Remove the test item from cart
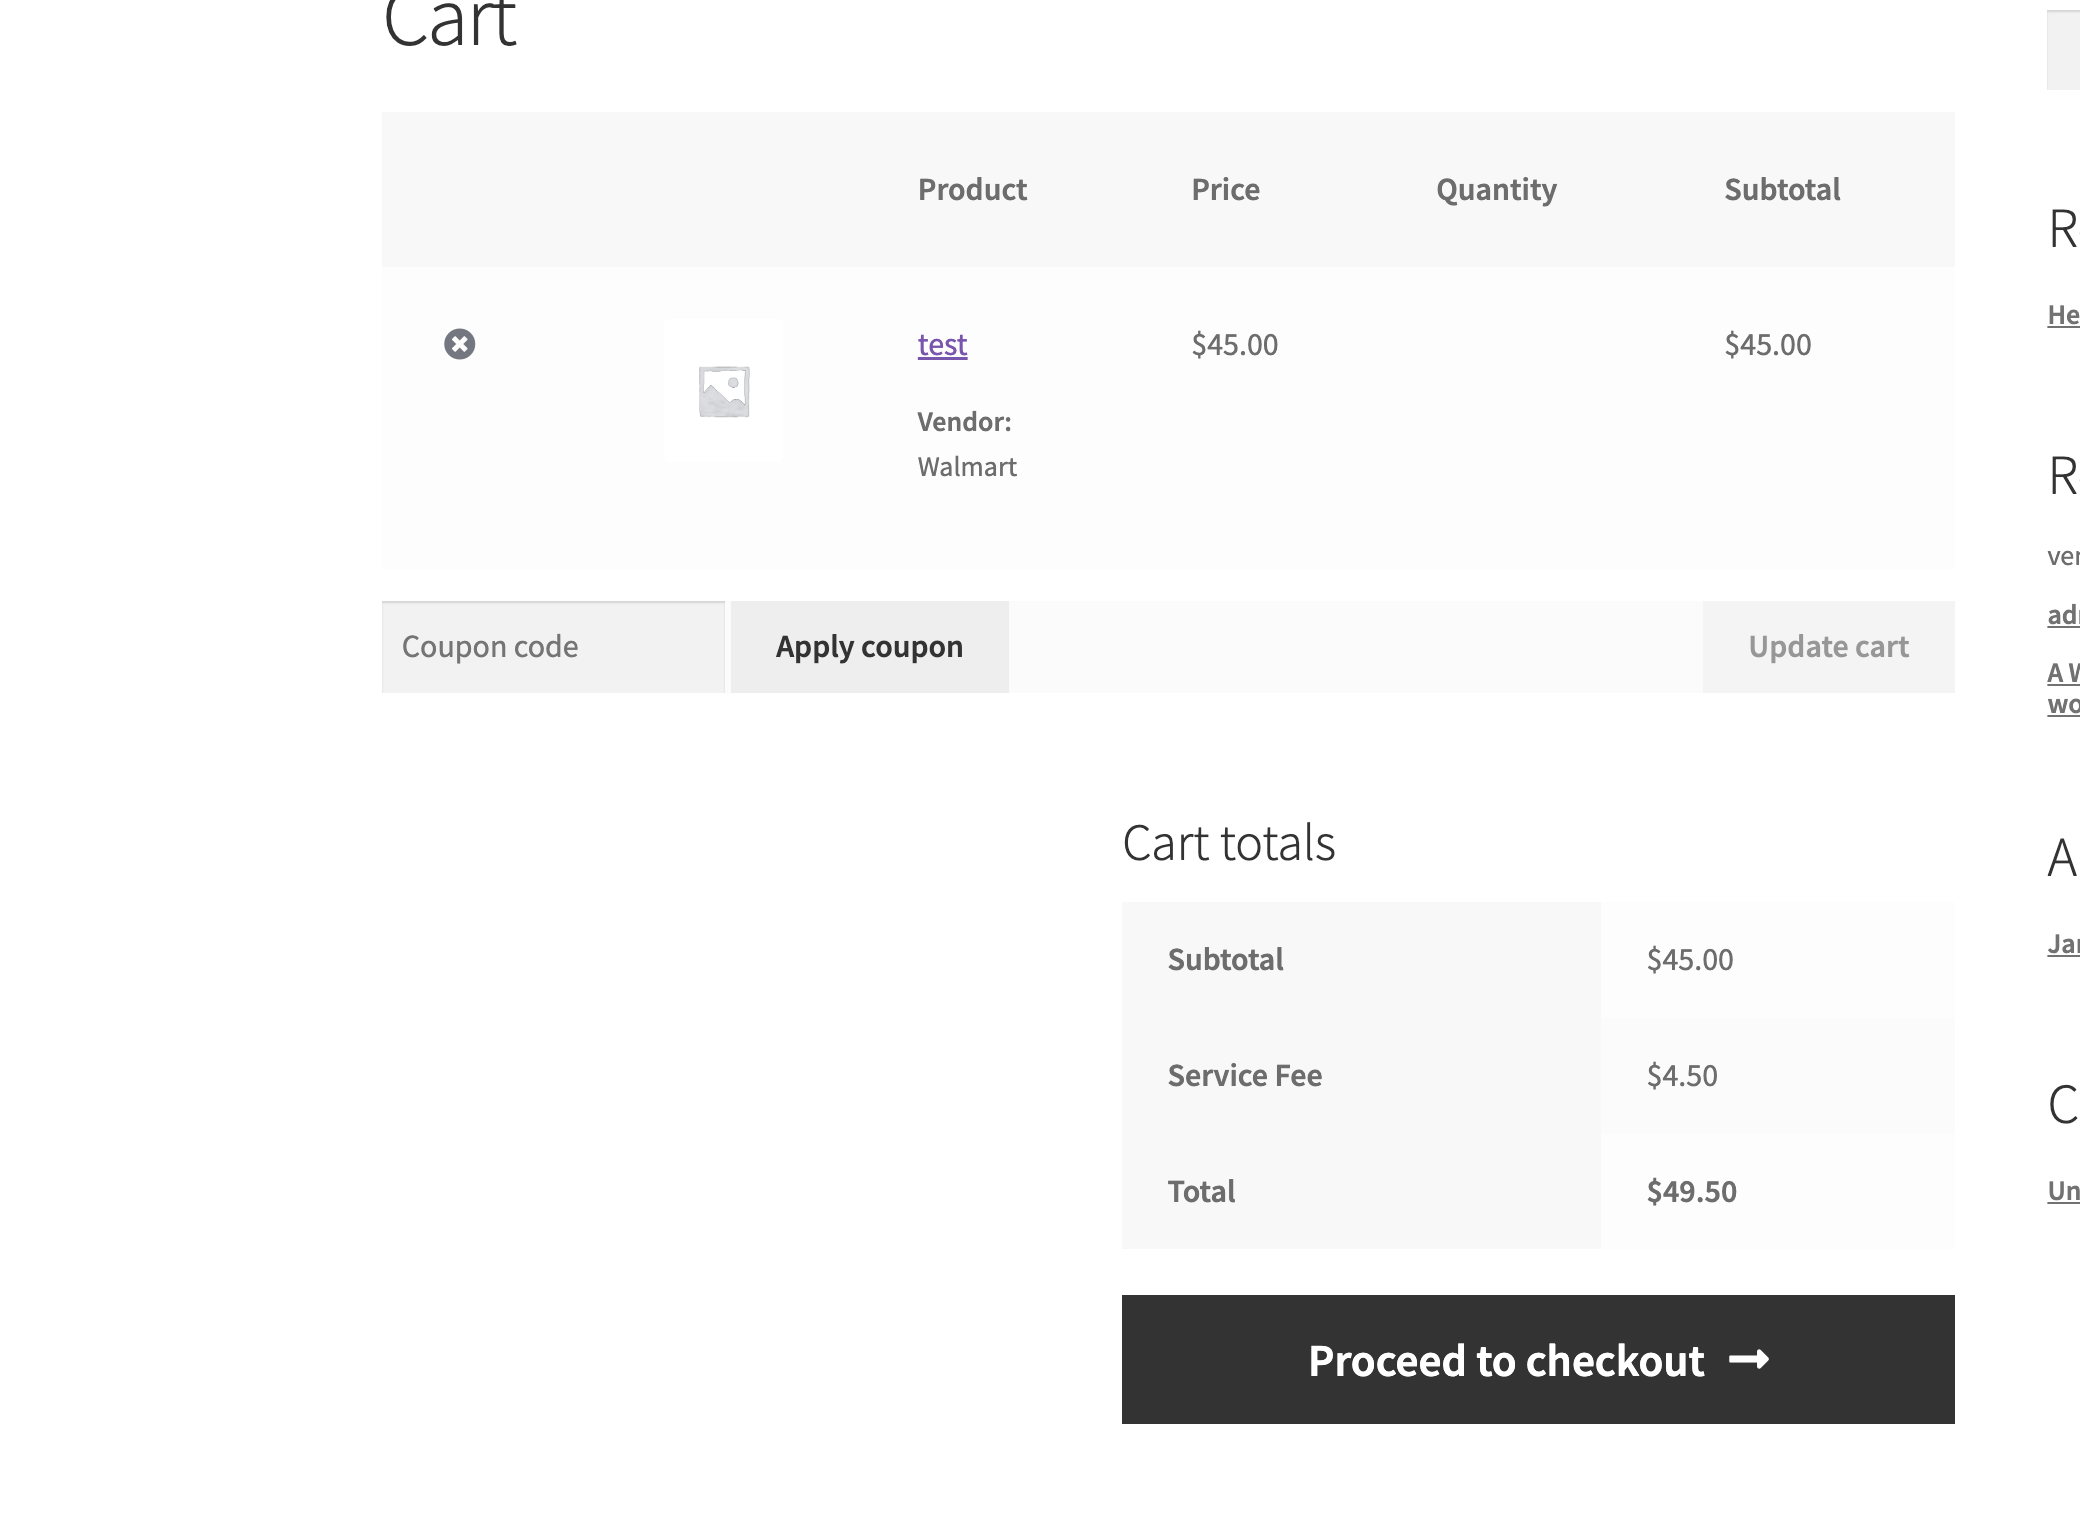Image resolution: width=2080 pixels, height=1526 pixels. pos(460,344)
